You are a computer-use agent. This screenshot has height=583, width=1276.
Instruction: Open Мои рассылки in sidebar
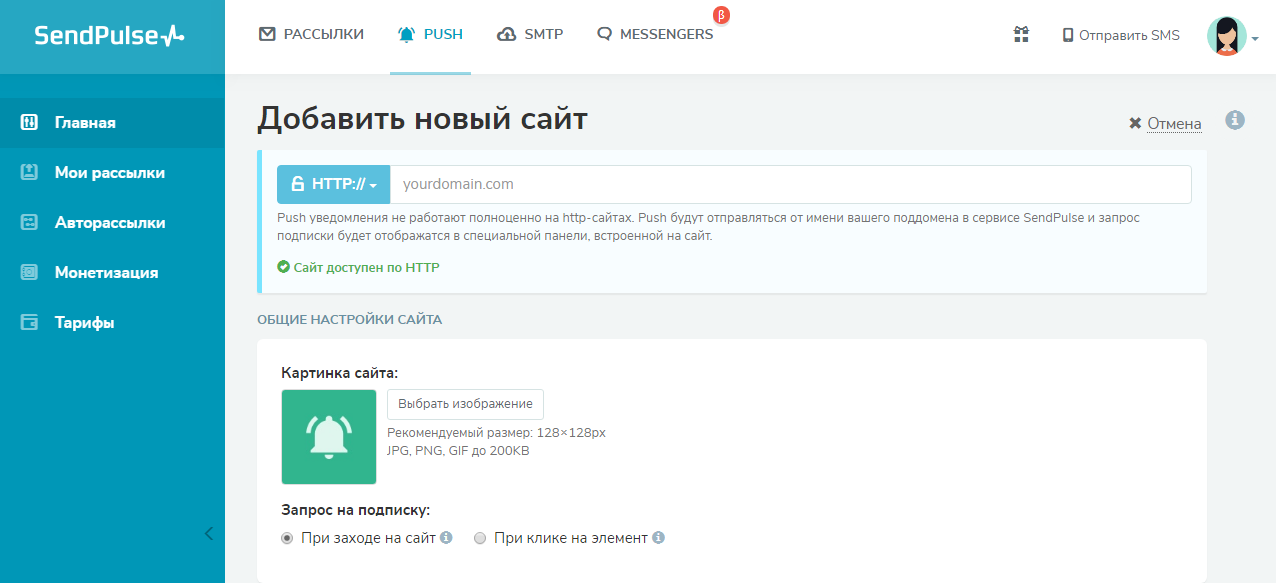112,173
